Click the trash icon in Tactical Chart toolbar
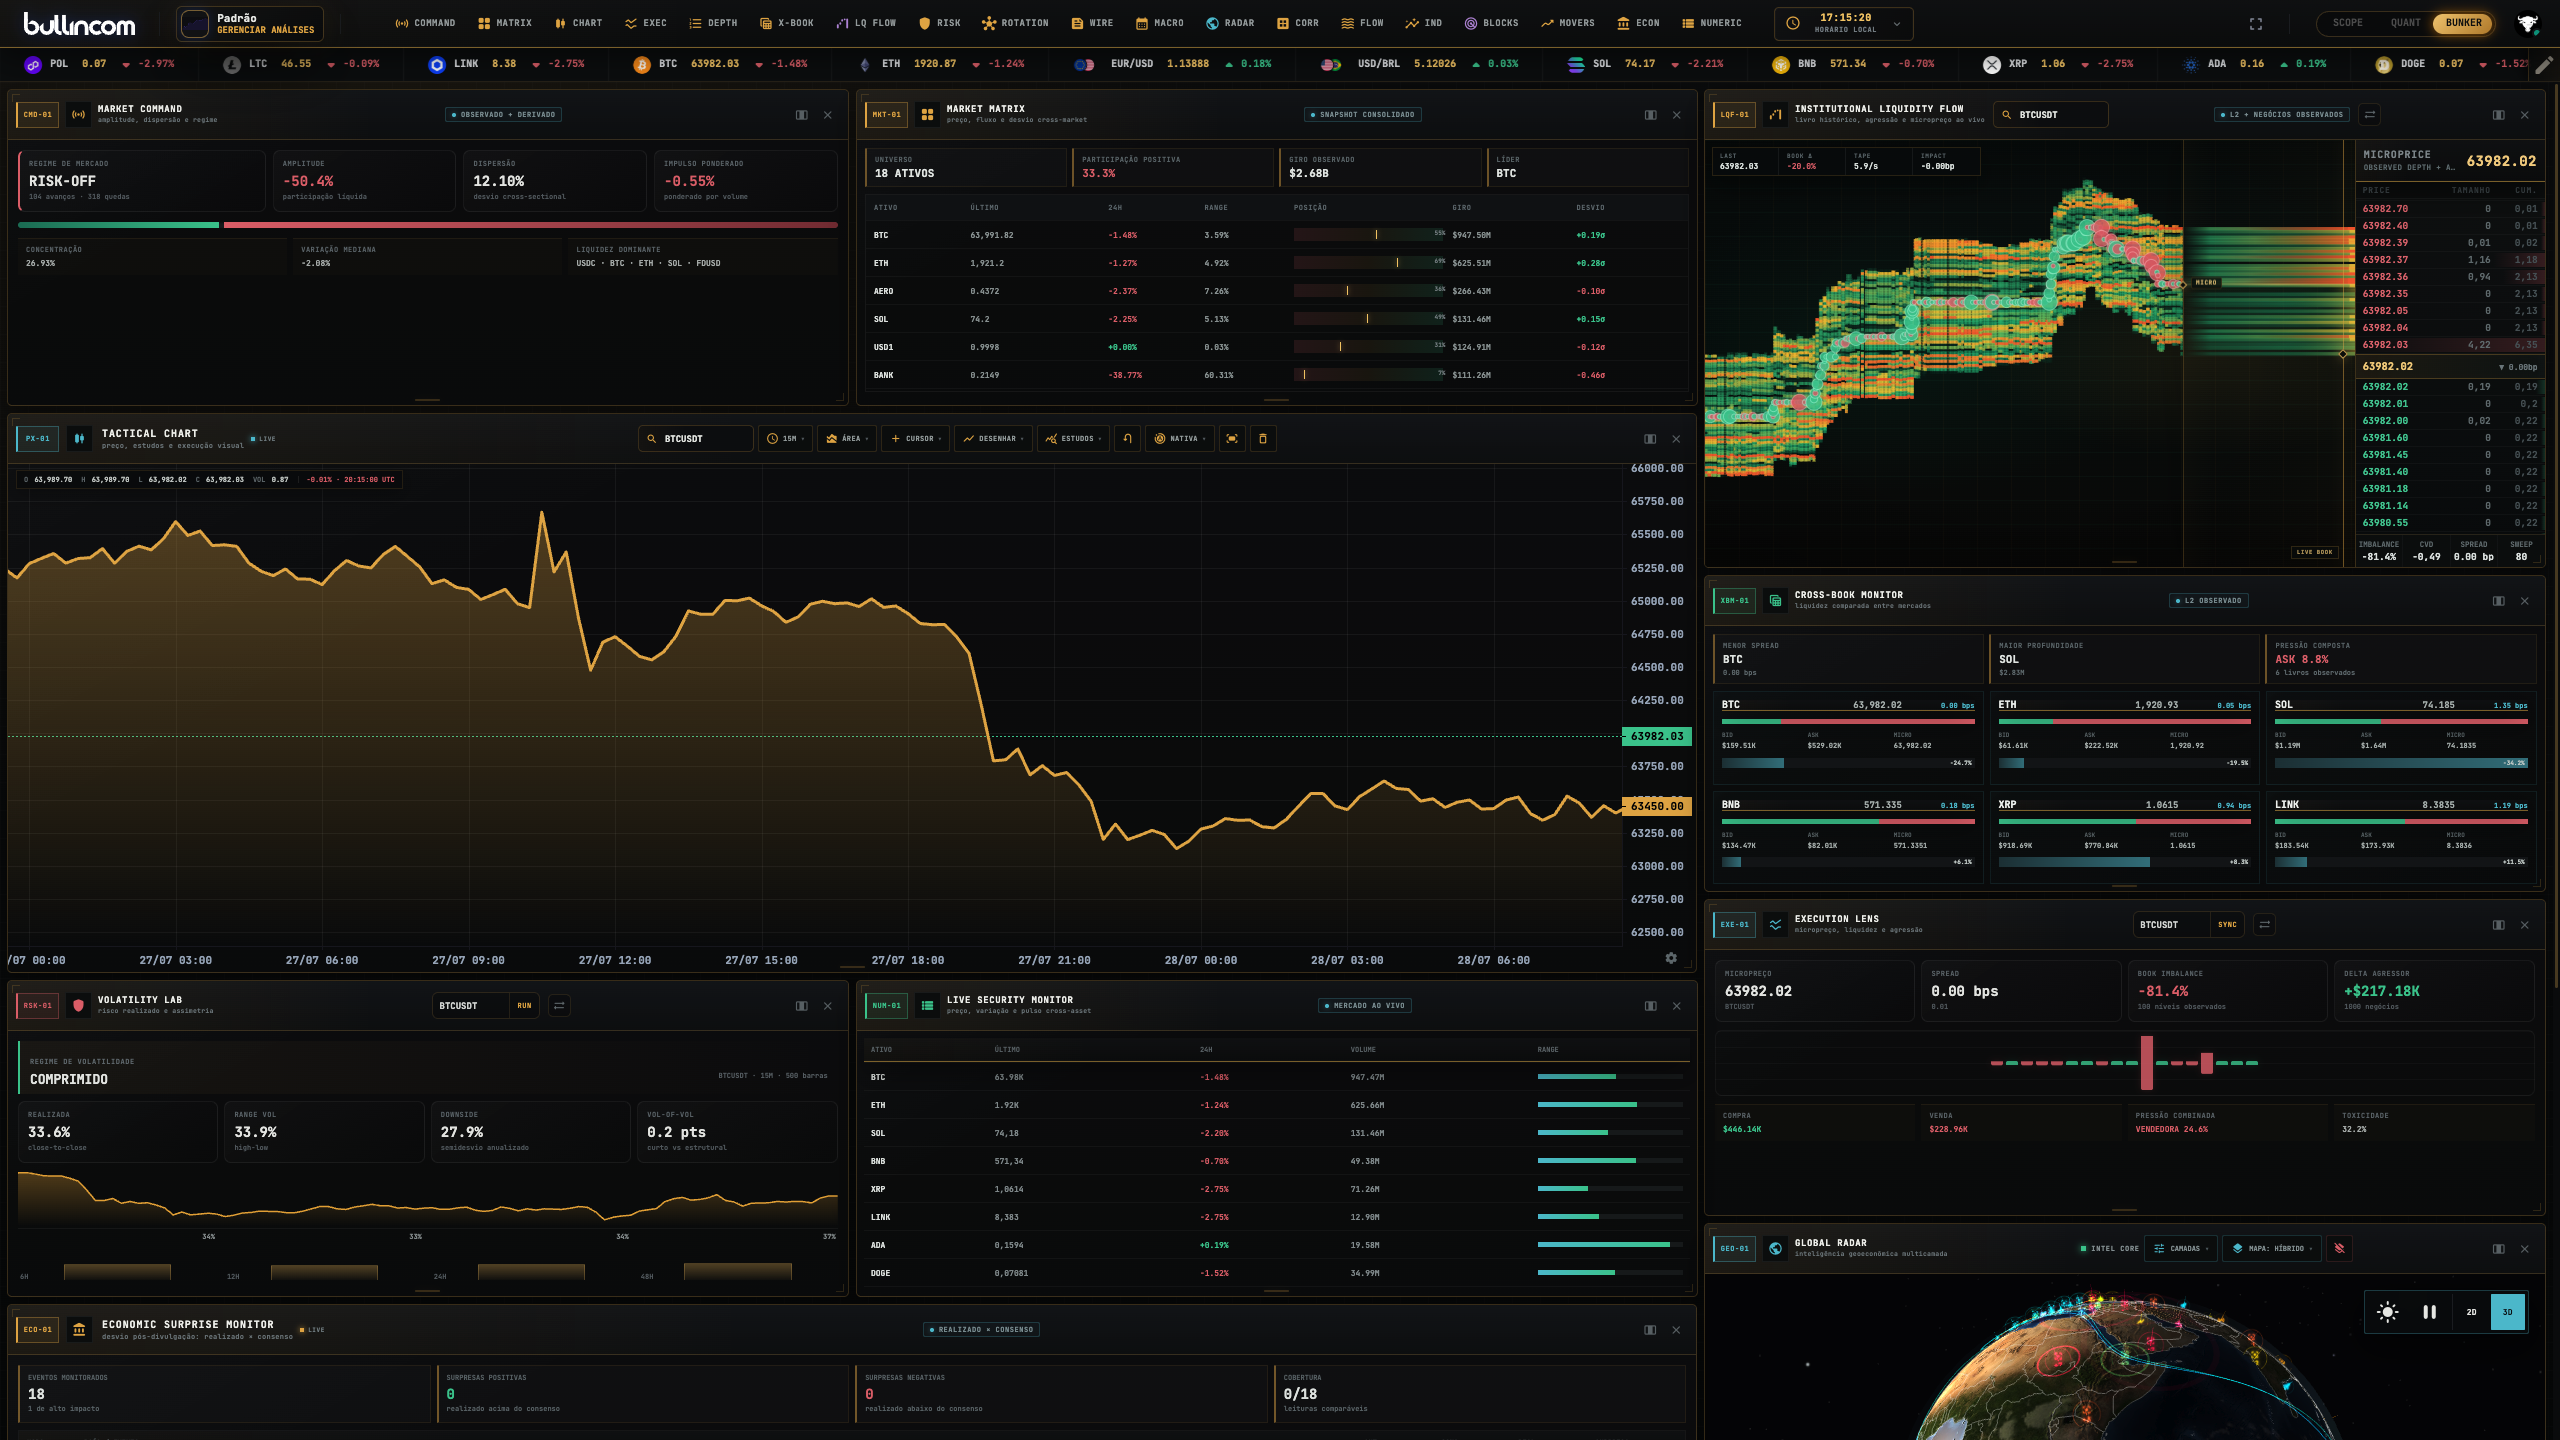This screenshot has width=2560, height=1440. point(1263,439)
